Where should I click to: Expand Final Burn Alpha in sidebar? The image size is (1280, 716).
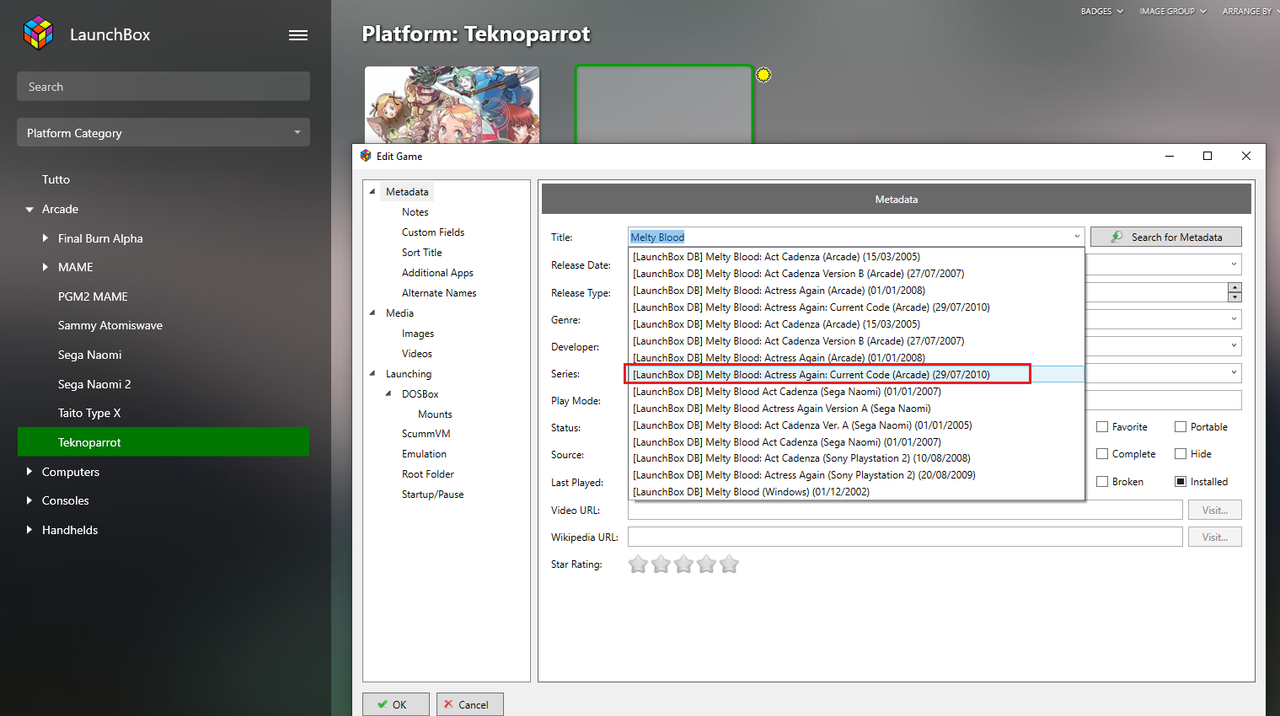tap(46, 239)
